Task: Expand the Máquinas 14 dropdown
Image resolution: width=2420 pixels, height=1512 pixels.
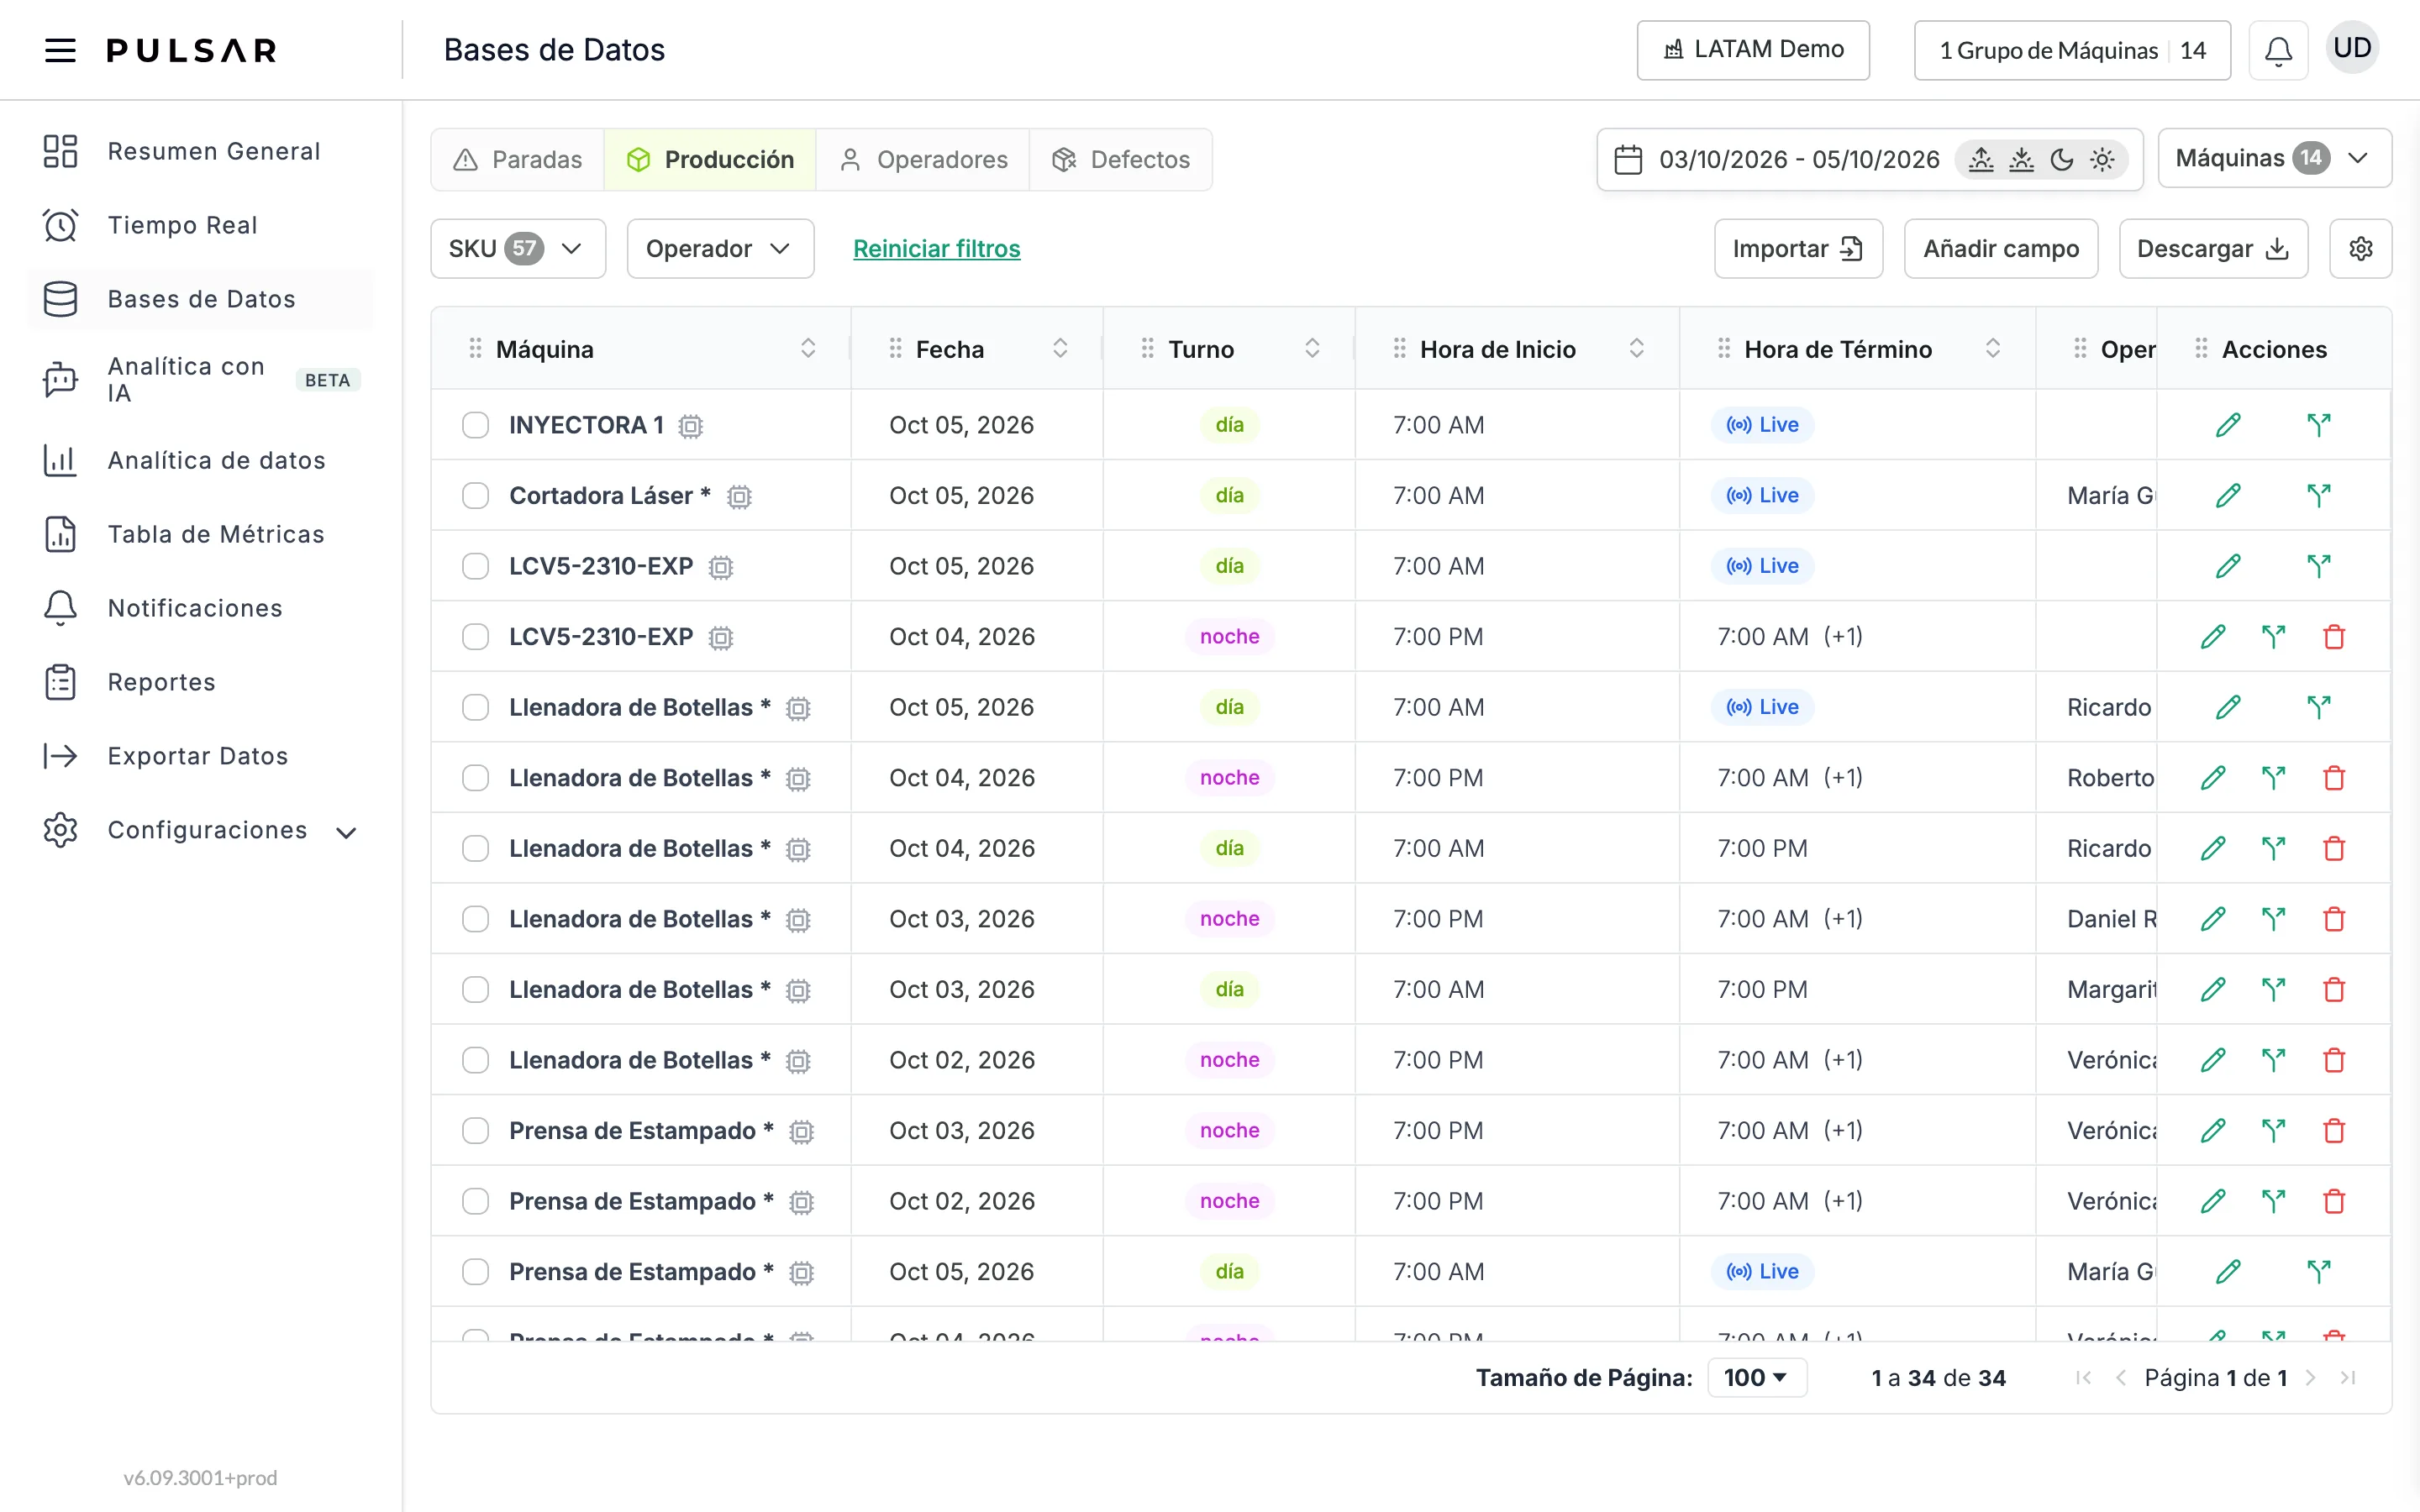Action: pos(2274,158)
